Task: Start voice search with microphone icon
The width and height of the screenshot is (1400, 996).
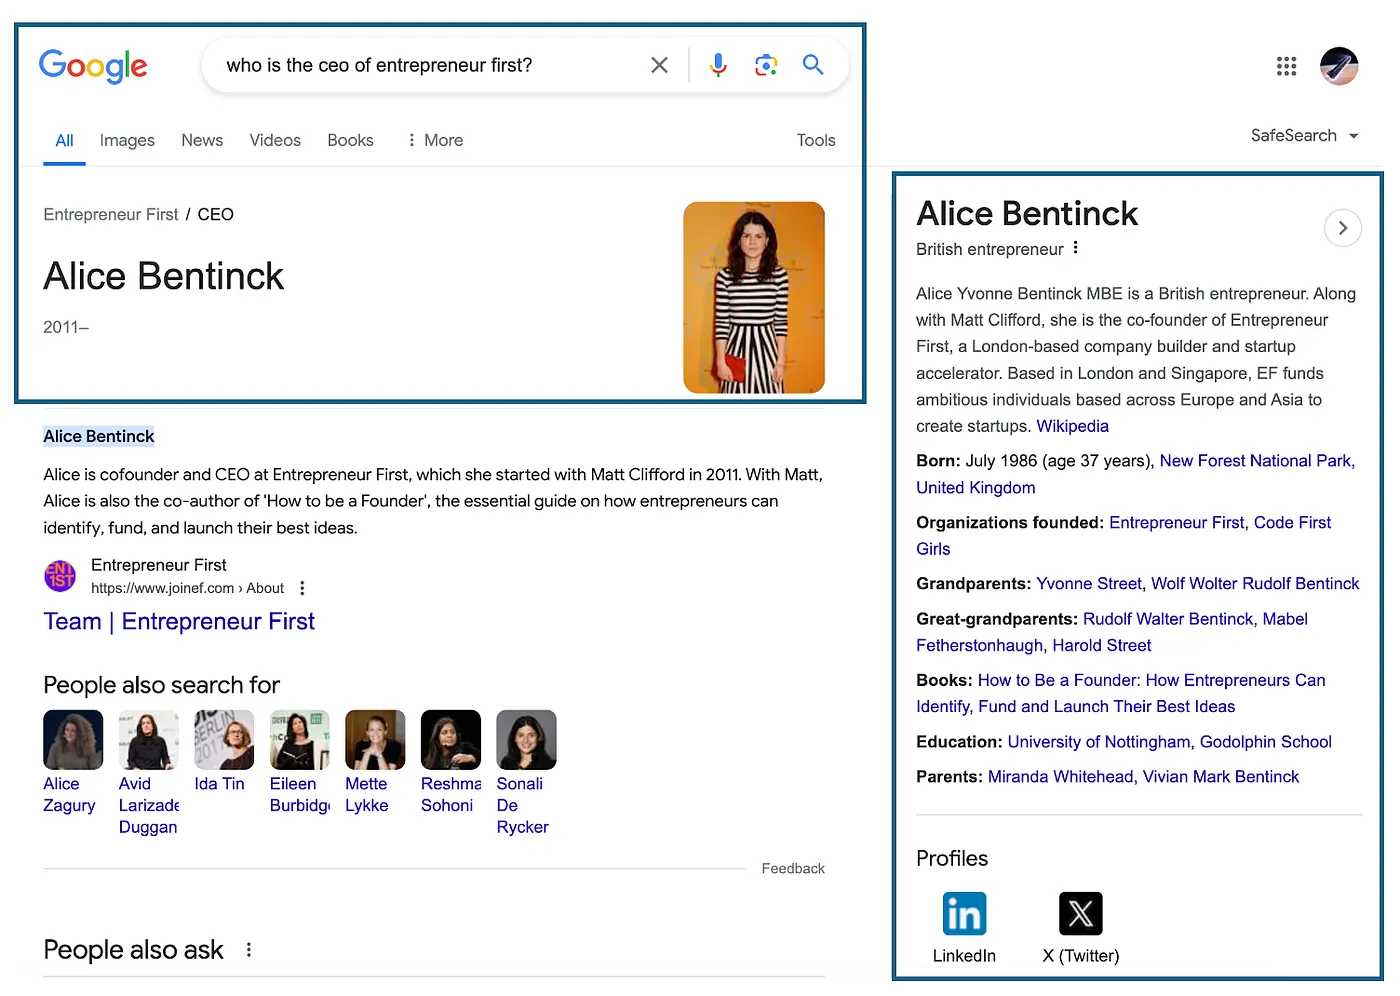Action: point(718,65)
